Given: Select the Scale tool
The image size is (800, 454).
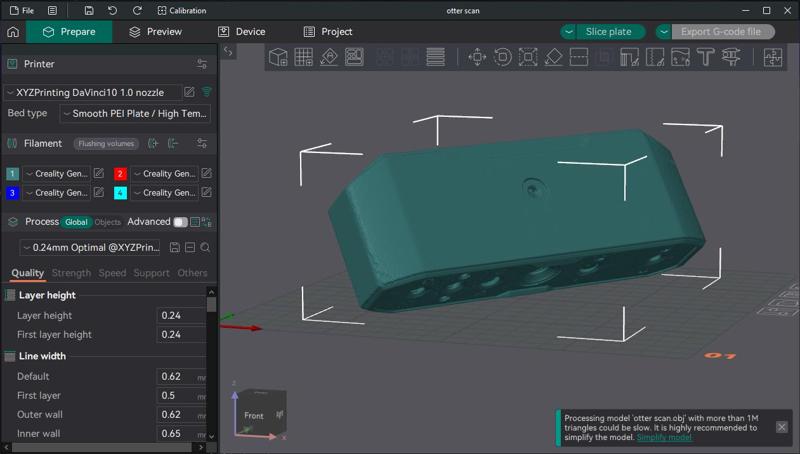Looking at the screenshot, I should click(x=529, y=57).
